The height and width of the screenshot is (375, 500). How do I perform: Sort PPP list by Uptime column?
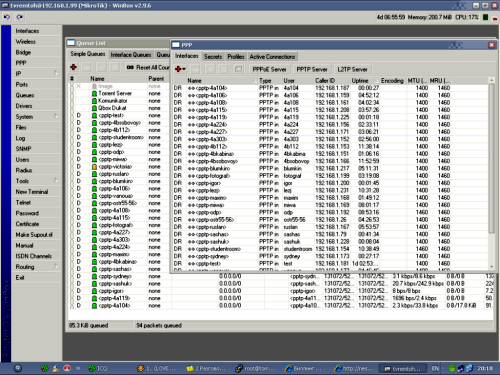364,81
